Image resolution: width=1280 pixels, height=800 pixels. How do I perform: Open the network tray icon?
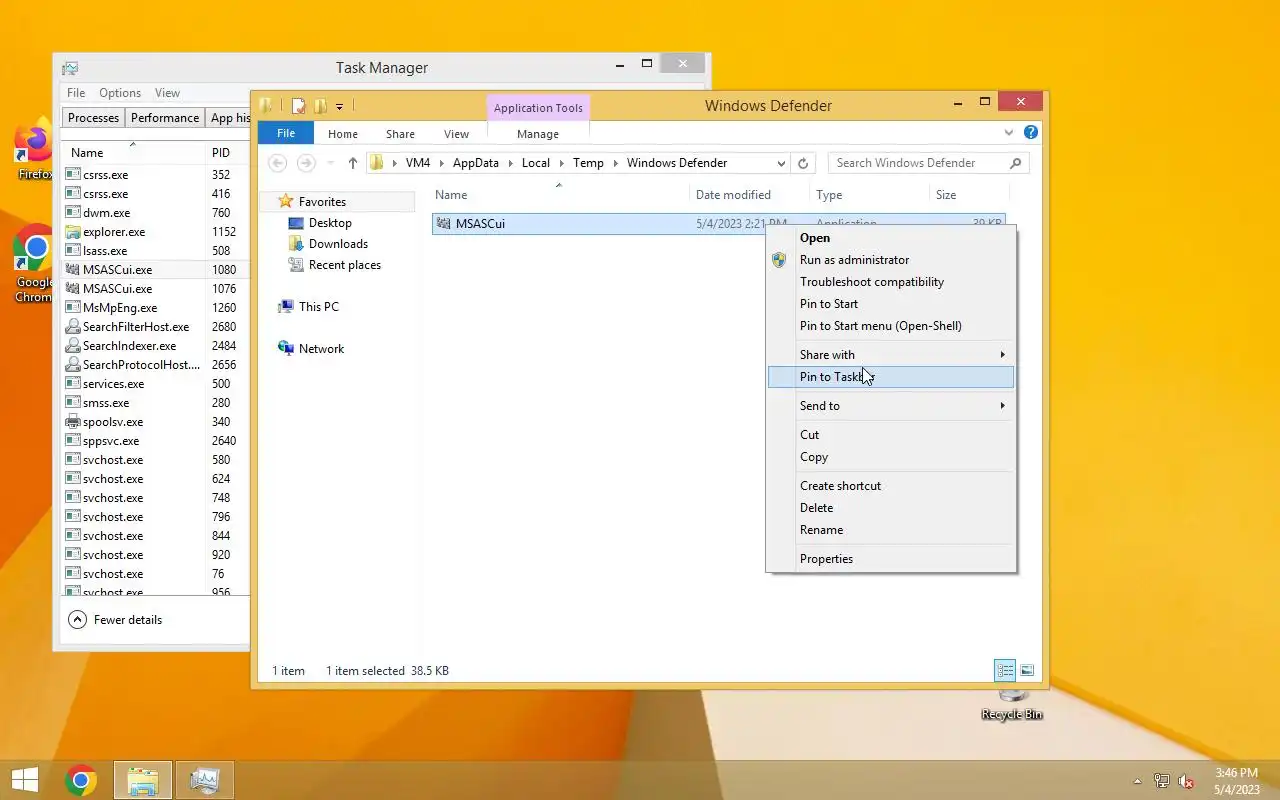click(x=1162, y=781)
